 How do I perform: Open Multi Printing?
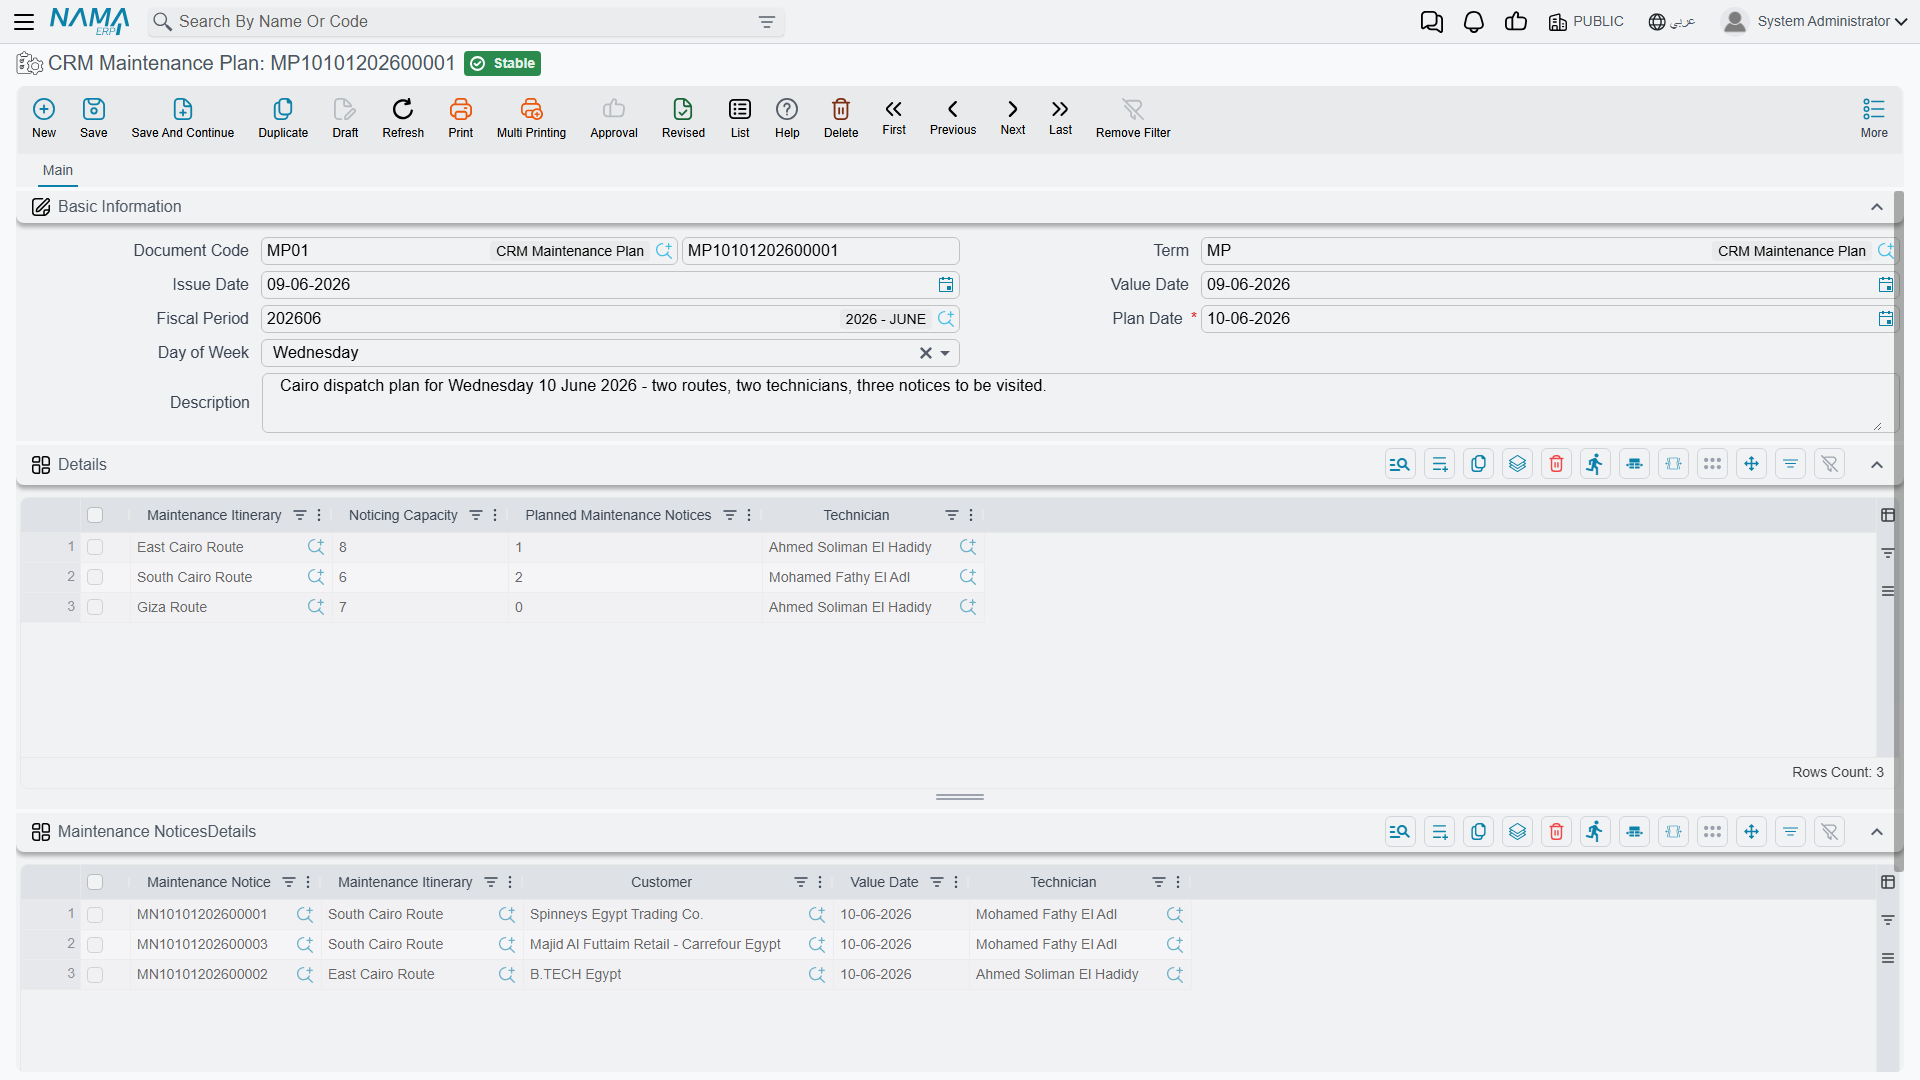[531, 117]
